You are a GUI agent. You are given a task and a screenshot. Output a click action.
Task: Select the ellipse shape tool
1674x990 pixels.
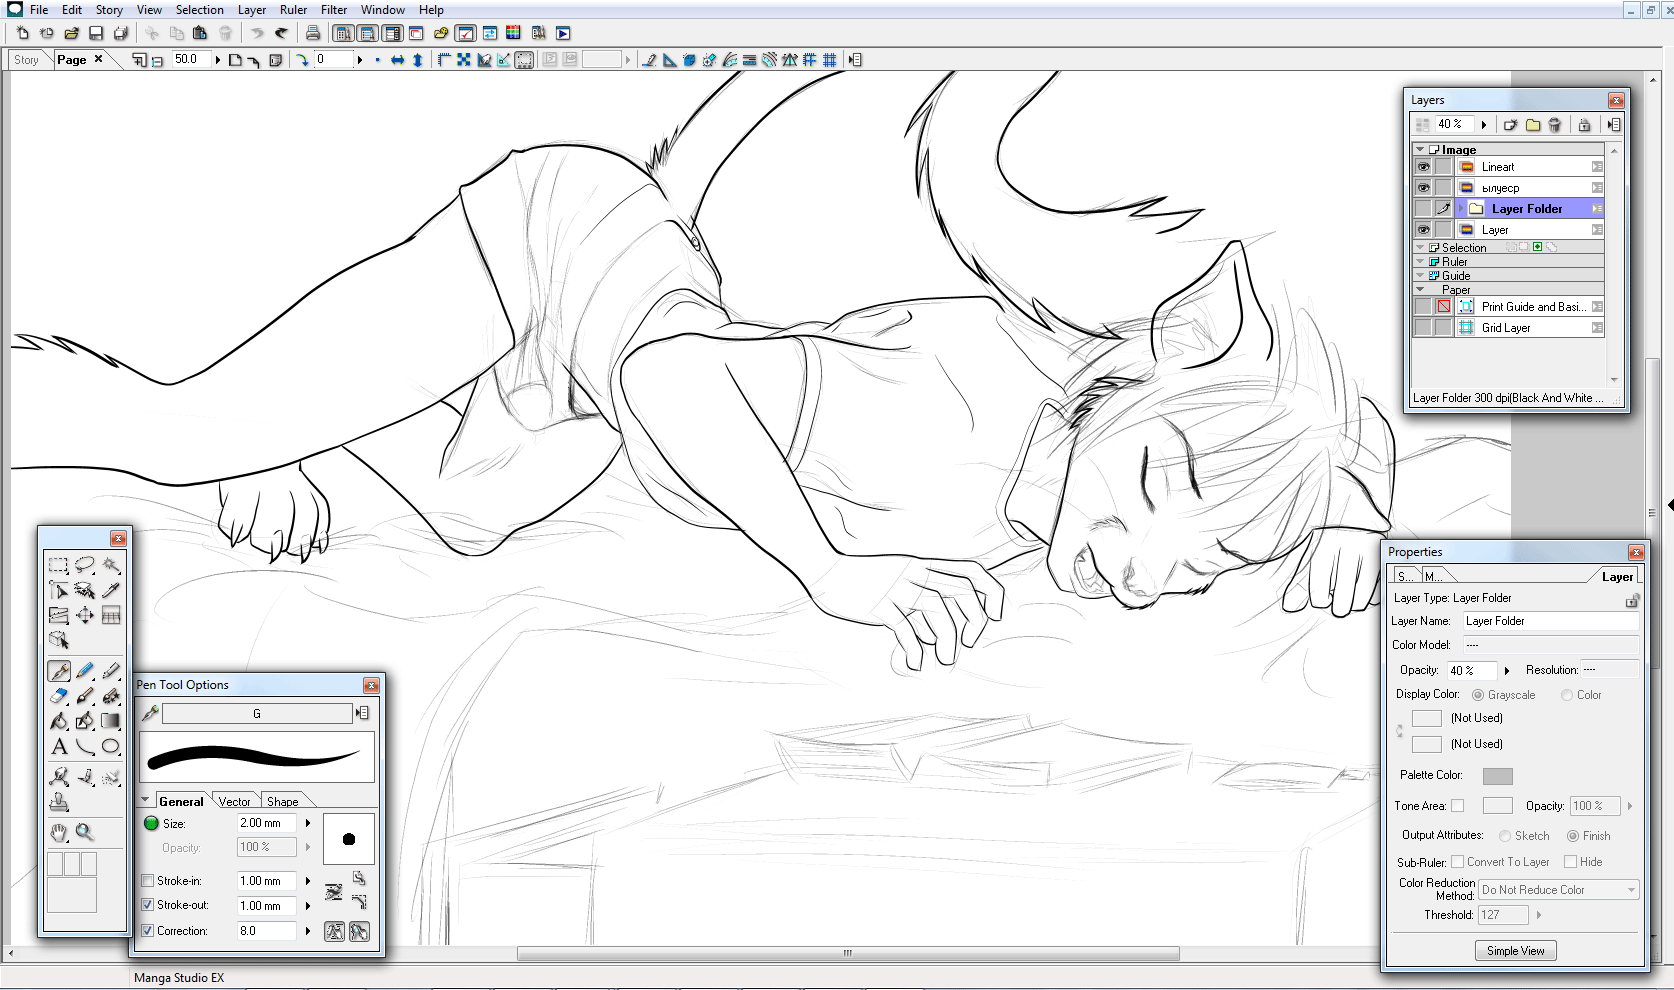tap(111, 746)
